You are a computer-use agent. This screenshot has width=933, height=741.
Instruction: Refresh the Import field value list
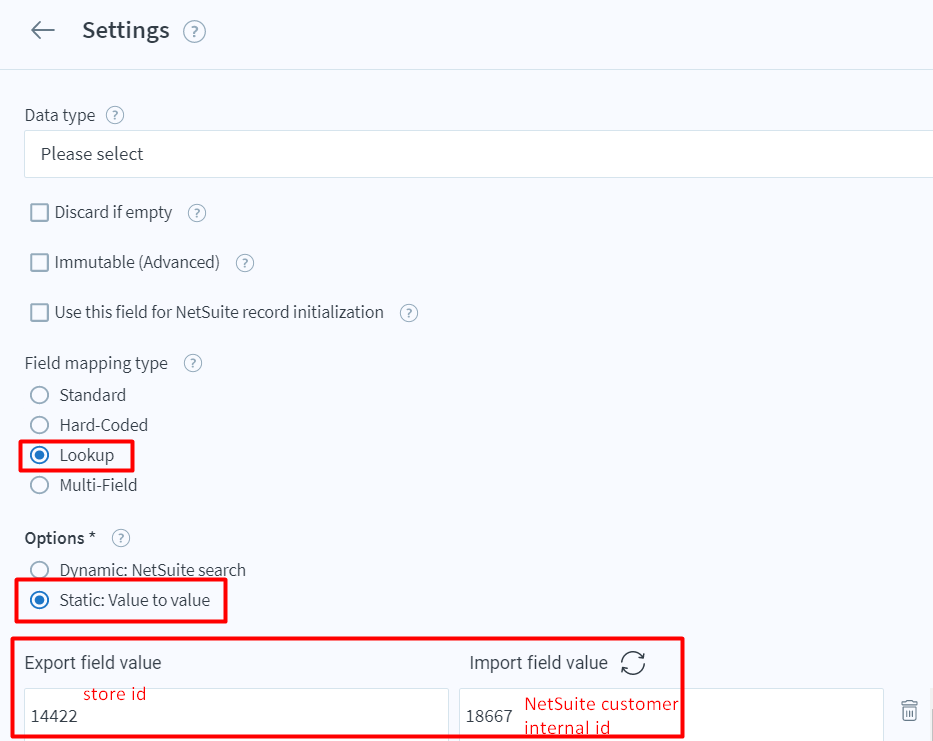(633, 663)
